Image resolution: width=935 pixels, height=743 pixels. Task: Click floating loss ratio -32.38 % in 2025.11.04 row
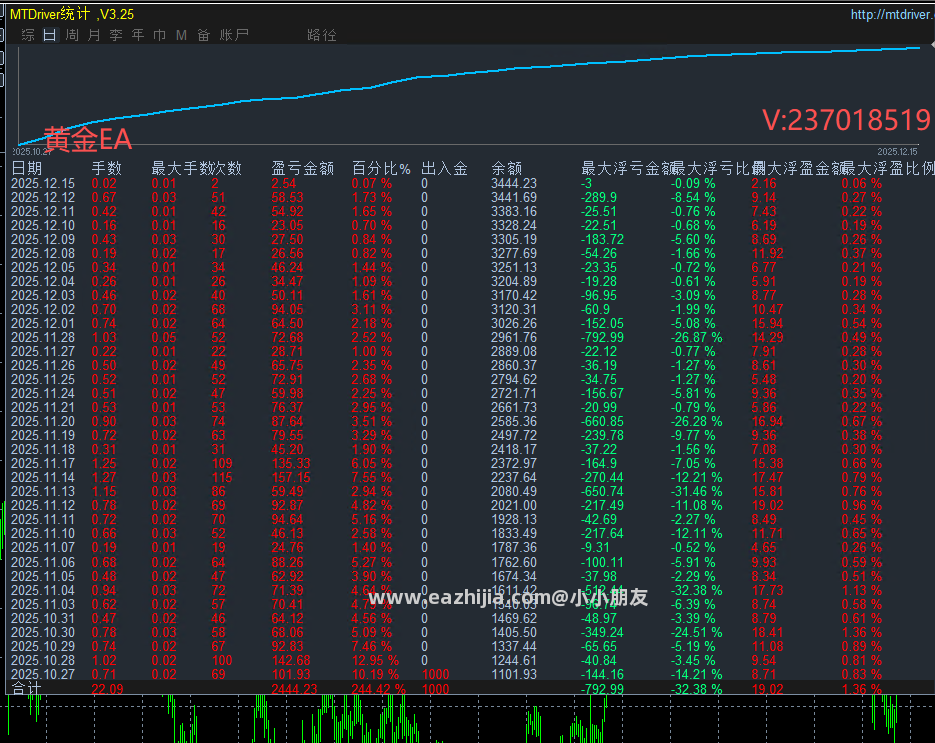click(696, 590)
